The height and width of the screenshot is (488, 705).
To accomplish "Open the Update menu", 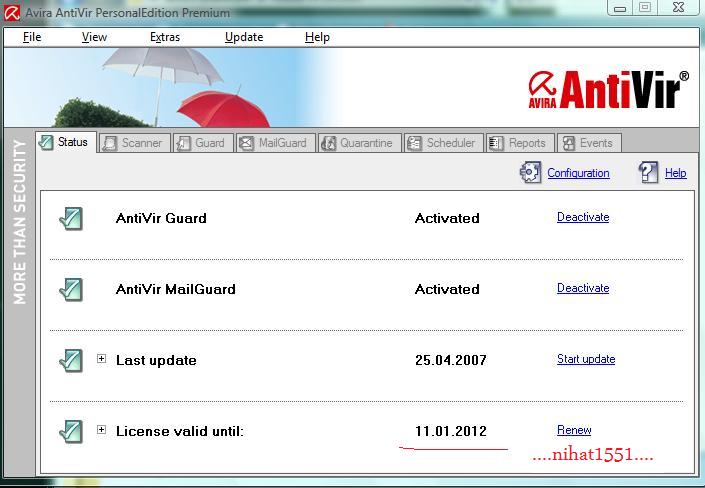I will pyautogui.click(x=244, y=37).
